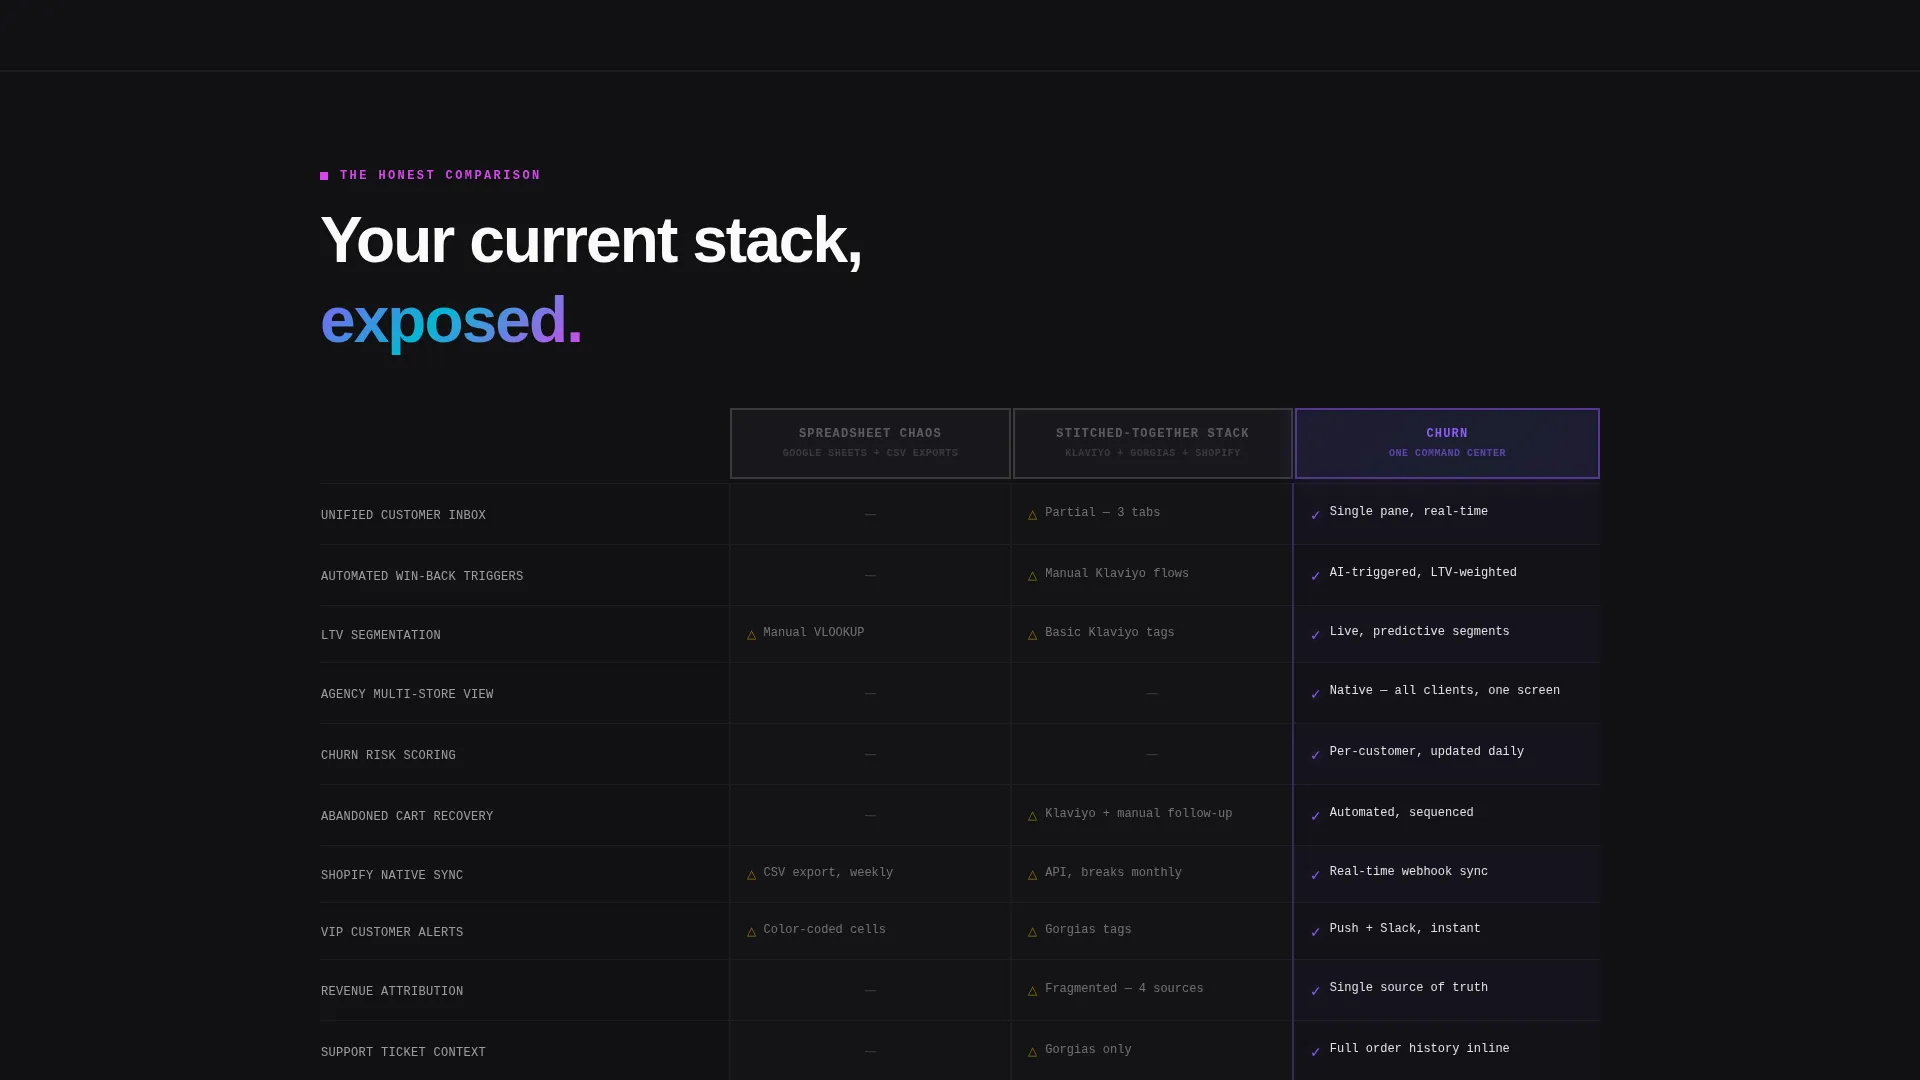Click the checkmark next to Real-time webhook sync
Screen dimensions: 1920x1080
point(1315,875)
